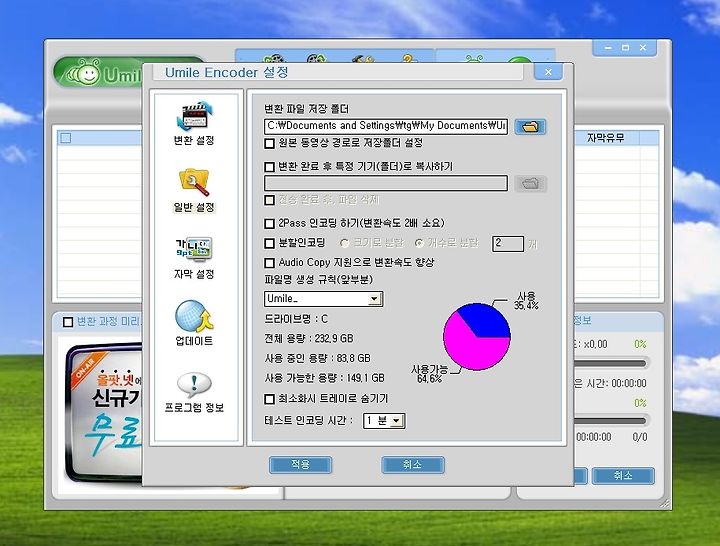Open the 일반 설정 general settings section
This screenshot has height=546, width=720.
(194, 190)
